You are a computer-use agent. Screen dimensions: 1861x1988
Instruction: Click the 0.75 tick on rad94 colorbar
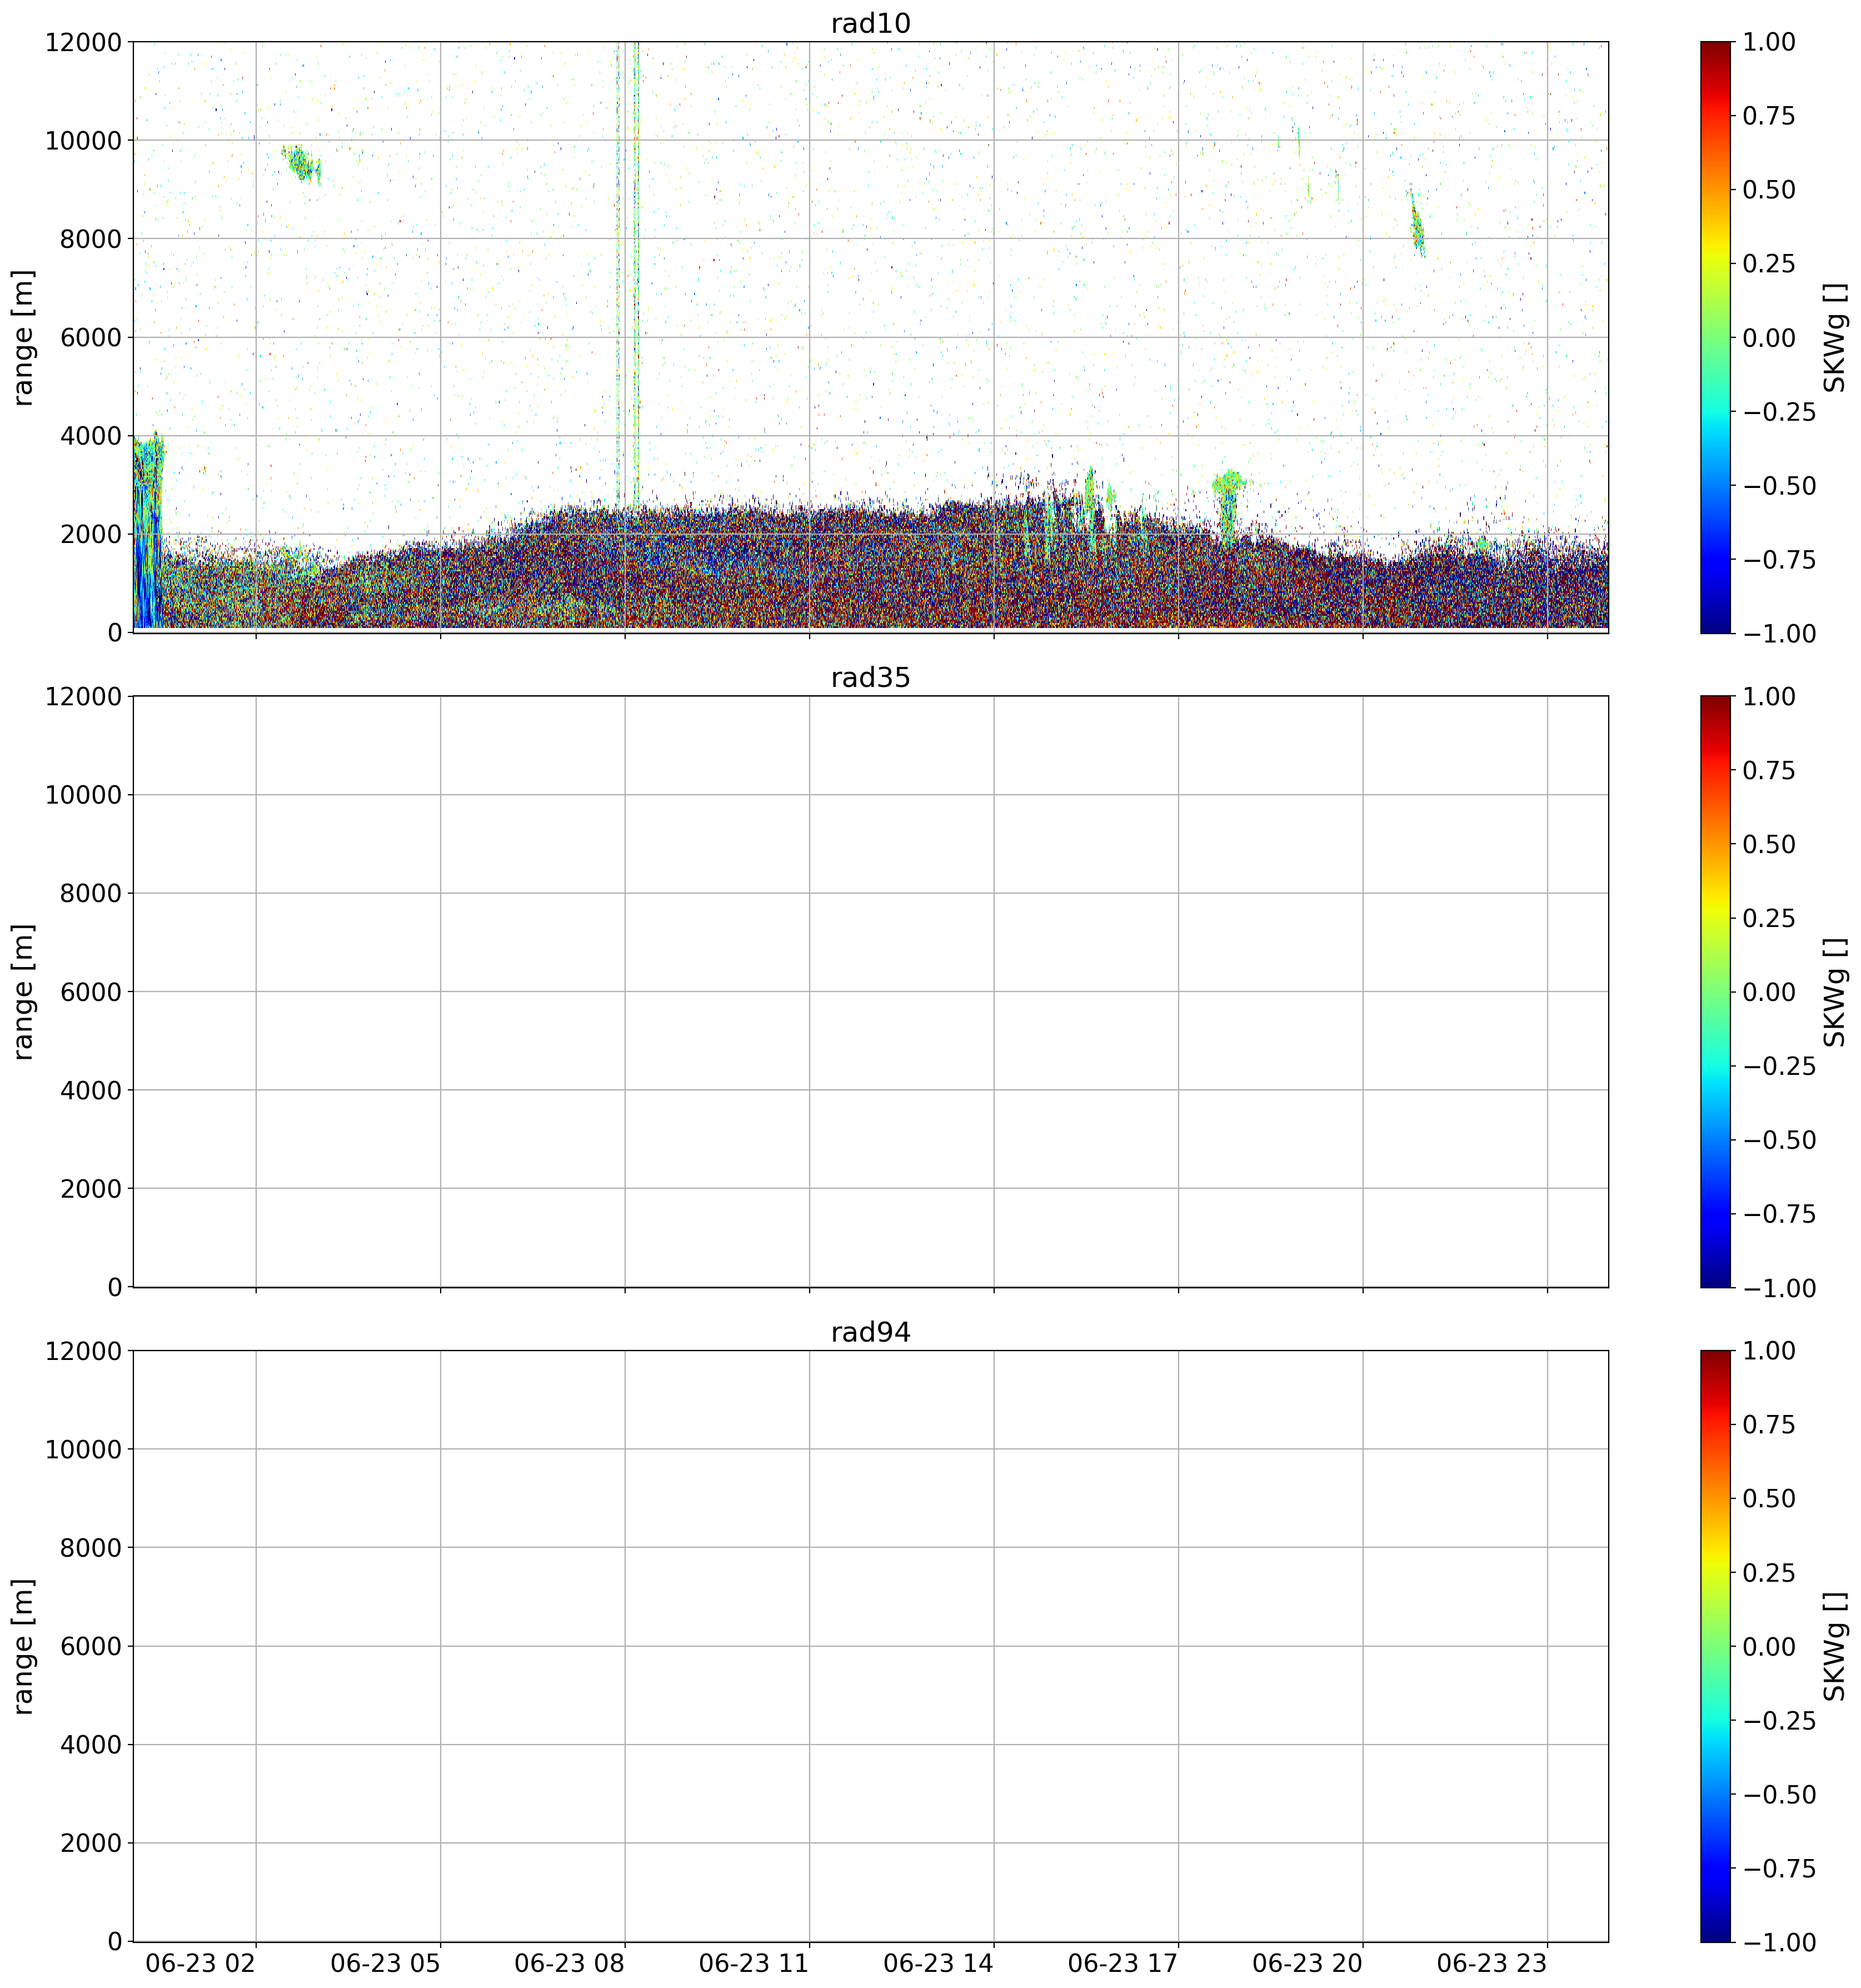coord(1769,1425)
